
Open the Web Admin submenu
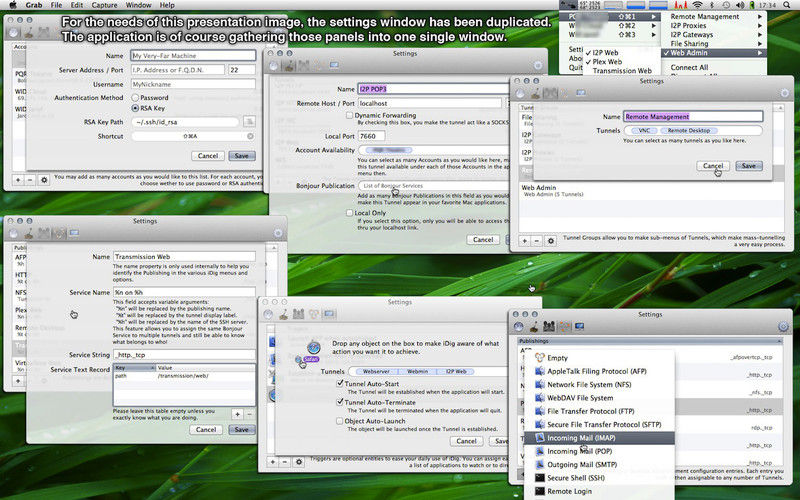pos(714,53)
